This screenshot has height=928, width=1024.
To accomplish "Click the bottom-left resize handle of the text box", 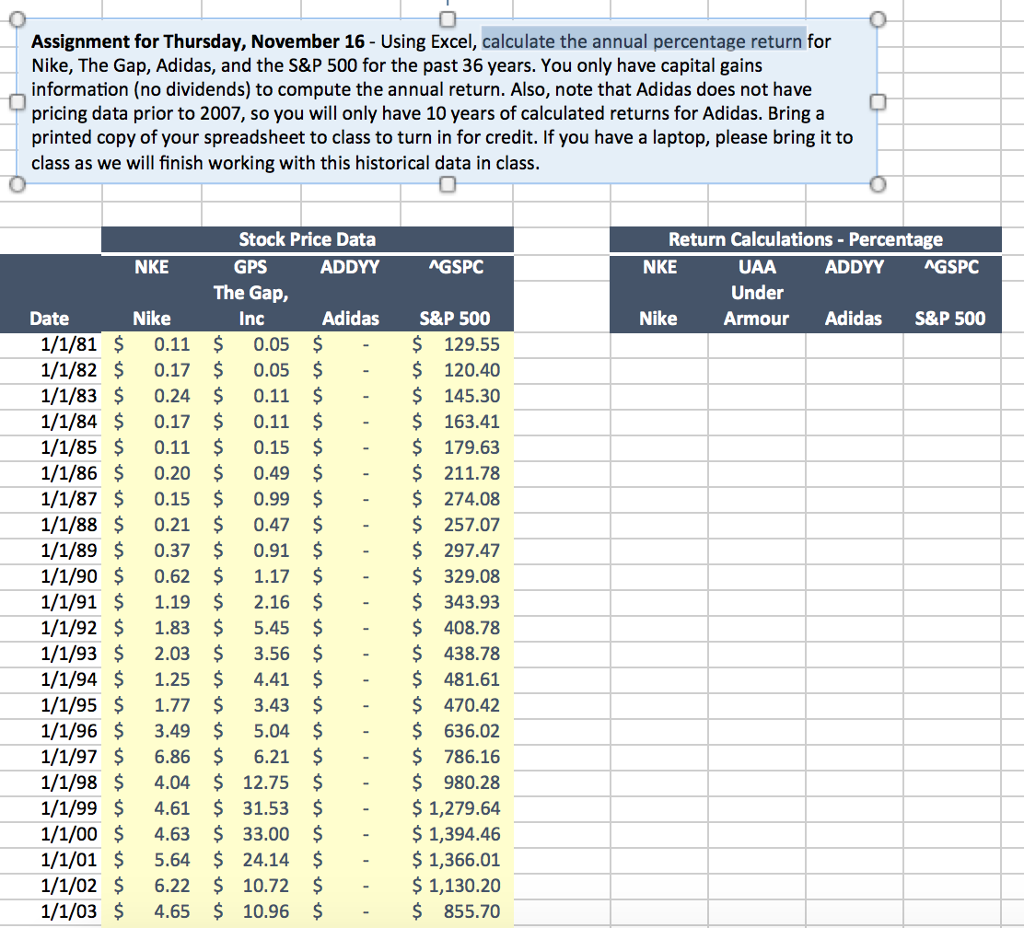I will [16, 184].
